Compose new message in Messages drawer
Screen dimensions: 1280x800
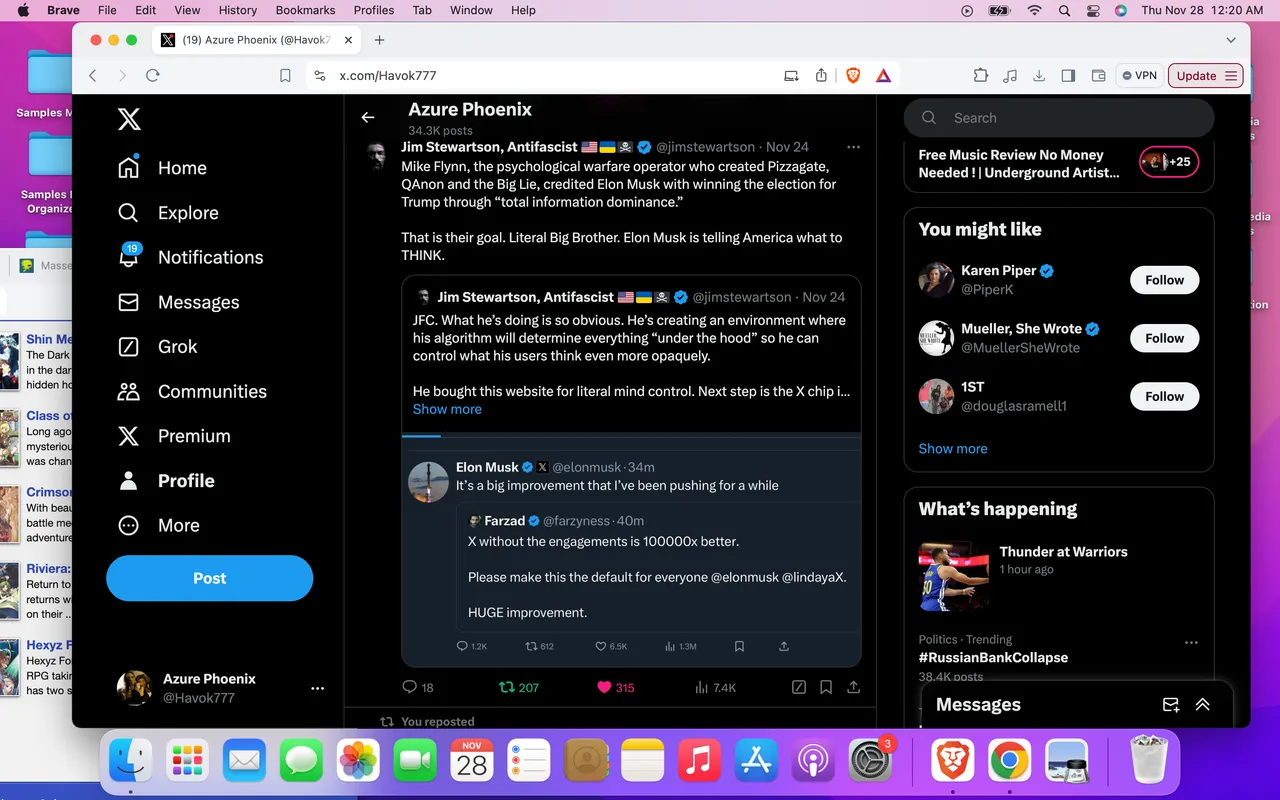tap(1170, 705)
